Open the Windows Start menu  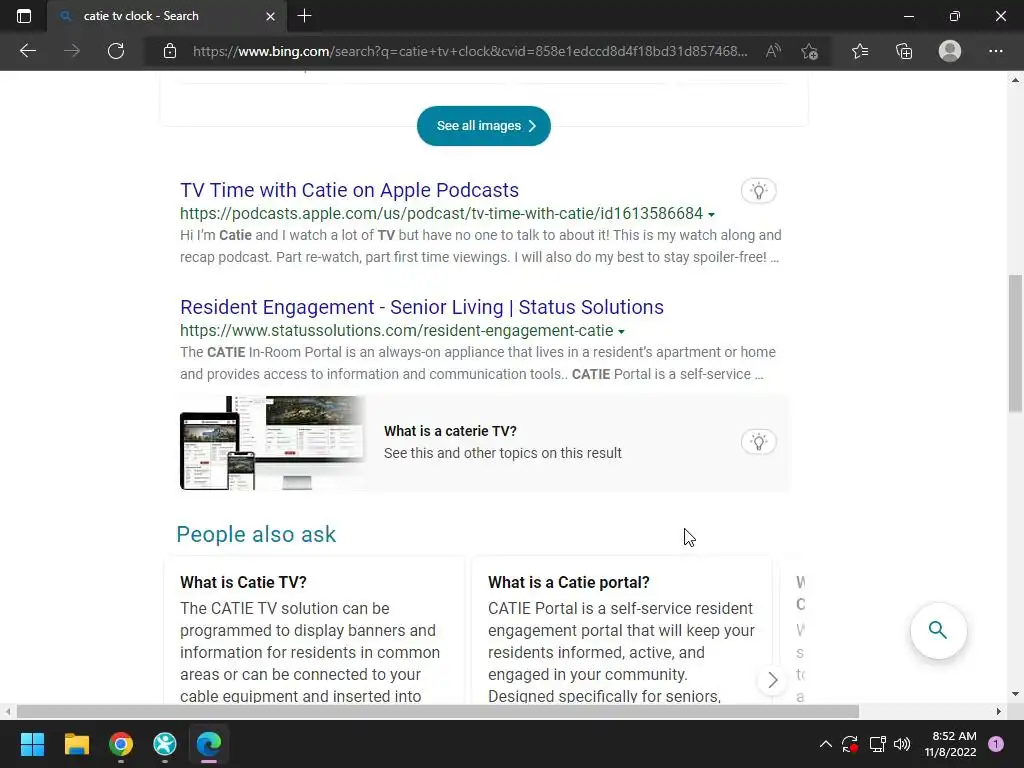coord(32,744)
